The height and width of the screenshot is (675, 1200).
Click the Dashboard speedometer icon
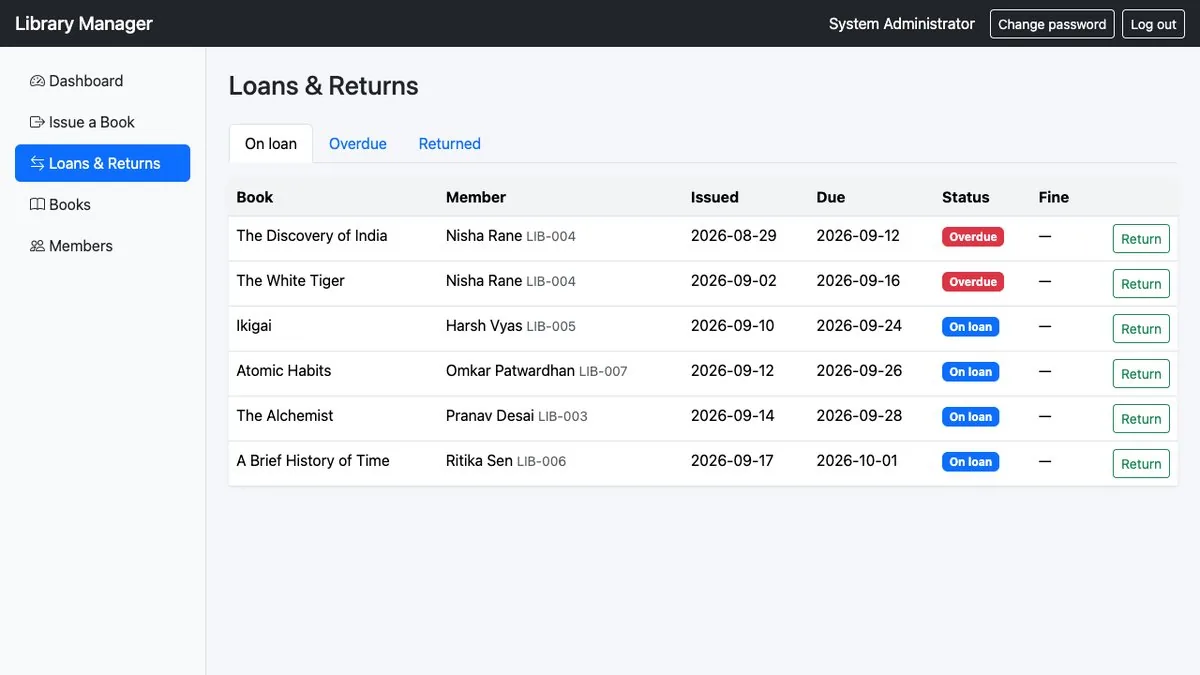37,81
